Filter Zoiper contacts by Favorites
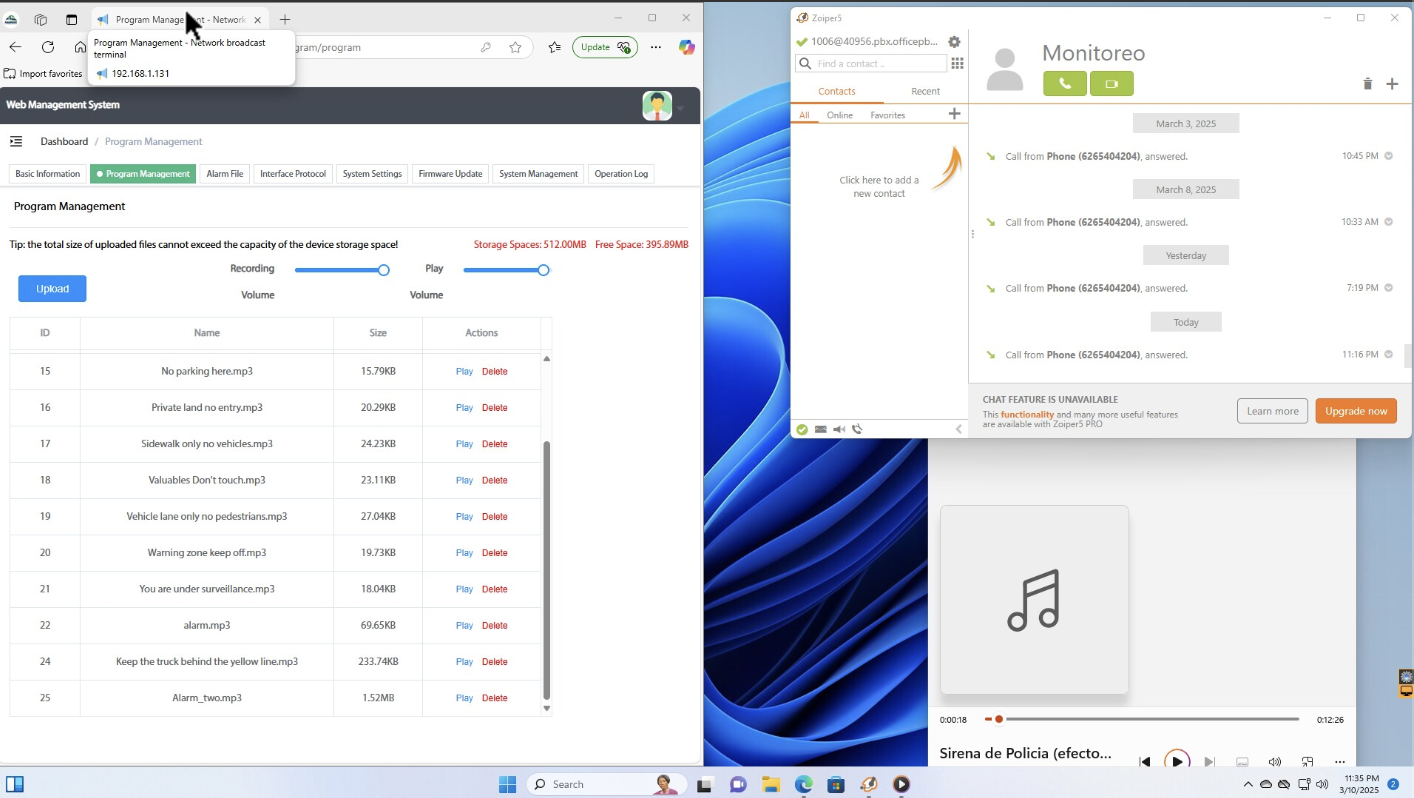The height and width of the screenshot is (798, 1414). click(x=887, y=115)
